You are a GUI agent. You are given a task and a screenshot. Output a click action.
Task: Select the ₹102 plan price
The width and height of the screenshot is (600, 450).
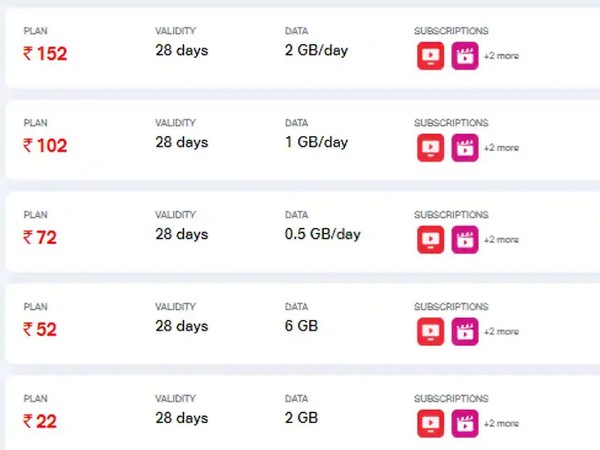pos(45,145)
